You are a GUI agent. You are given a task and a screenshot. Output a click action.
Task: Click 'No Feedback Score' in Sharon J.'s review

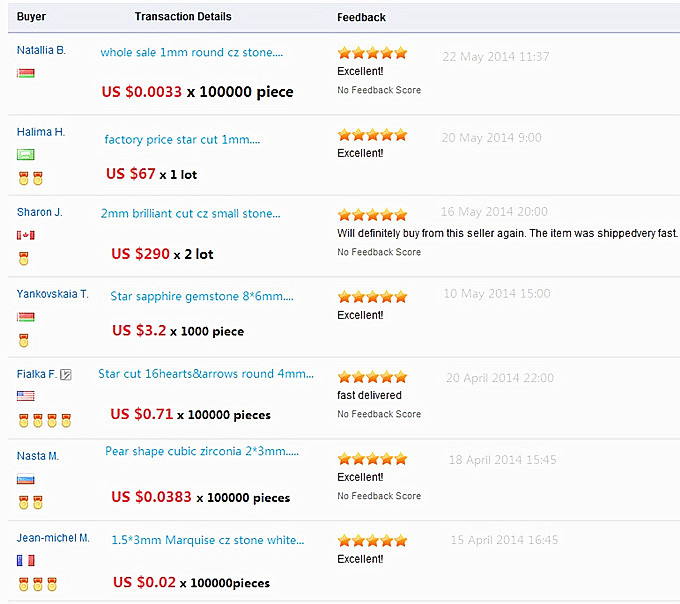(379, 252)
